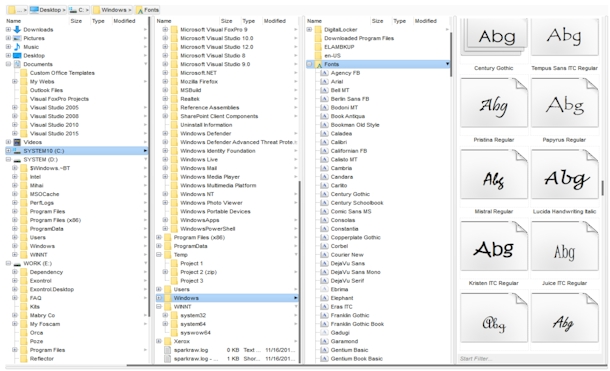Click the Comic Sans MS font icon
Viewport: 610px width, 371px height.
[x=324, y=211]
